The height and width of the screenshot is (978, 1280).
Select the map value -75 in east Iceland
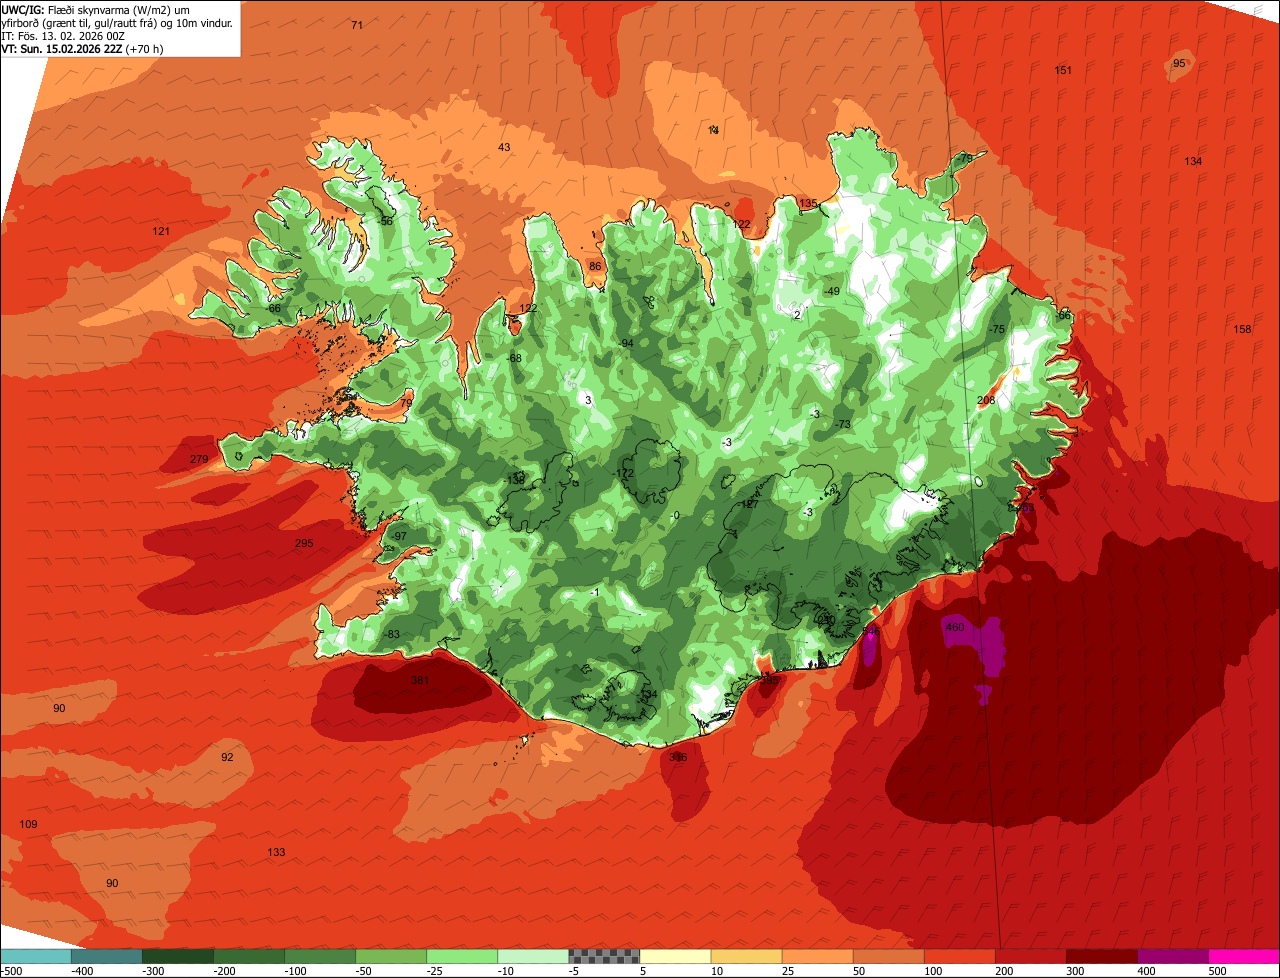coord(996,329)
